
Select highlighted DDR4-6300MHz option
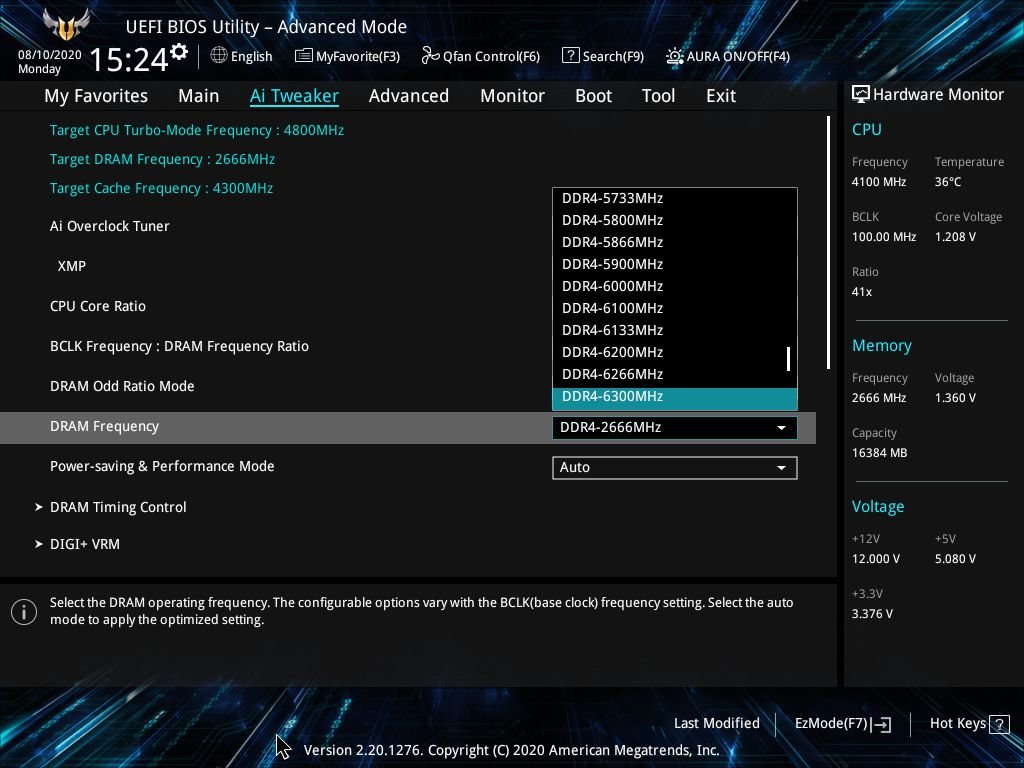(x=675, y=398)
